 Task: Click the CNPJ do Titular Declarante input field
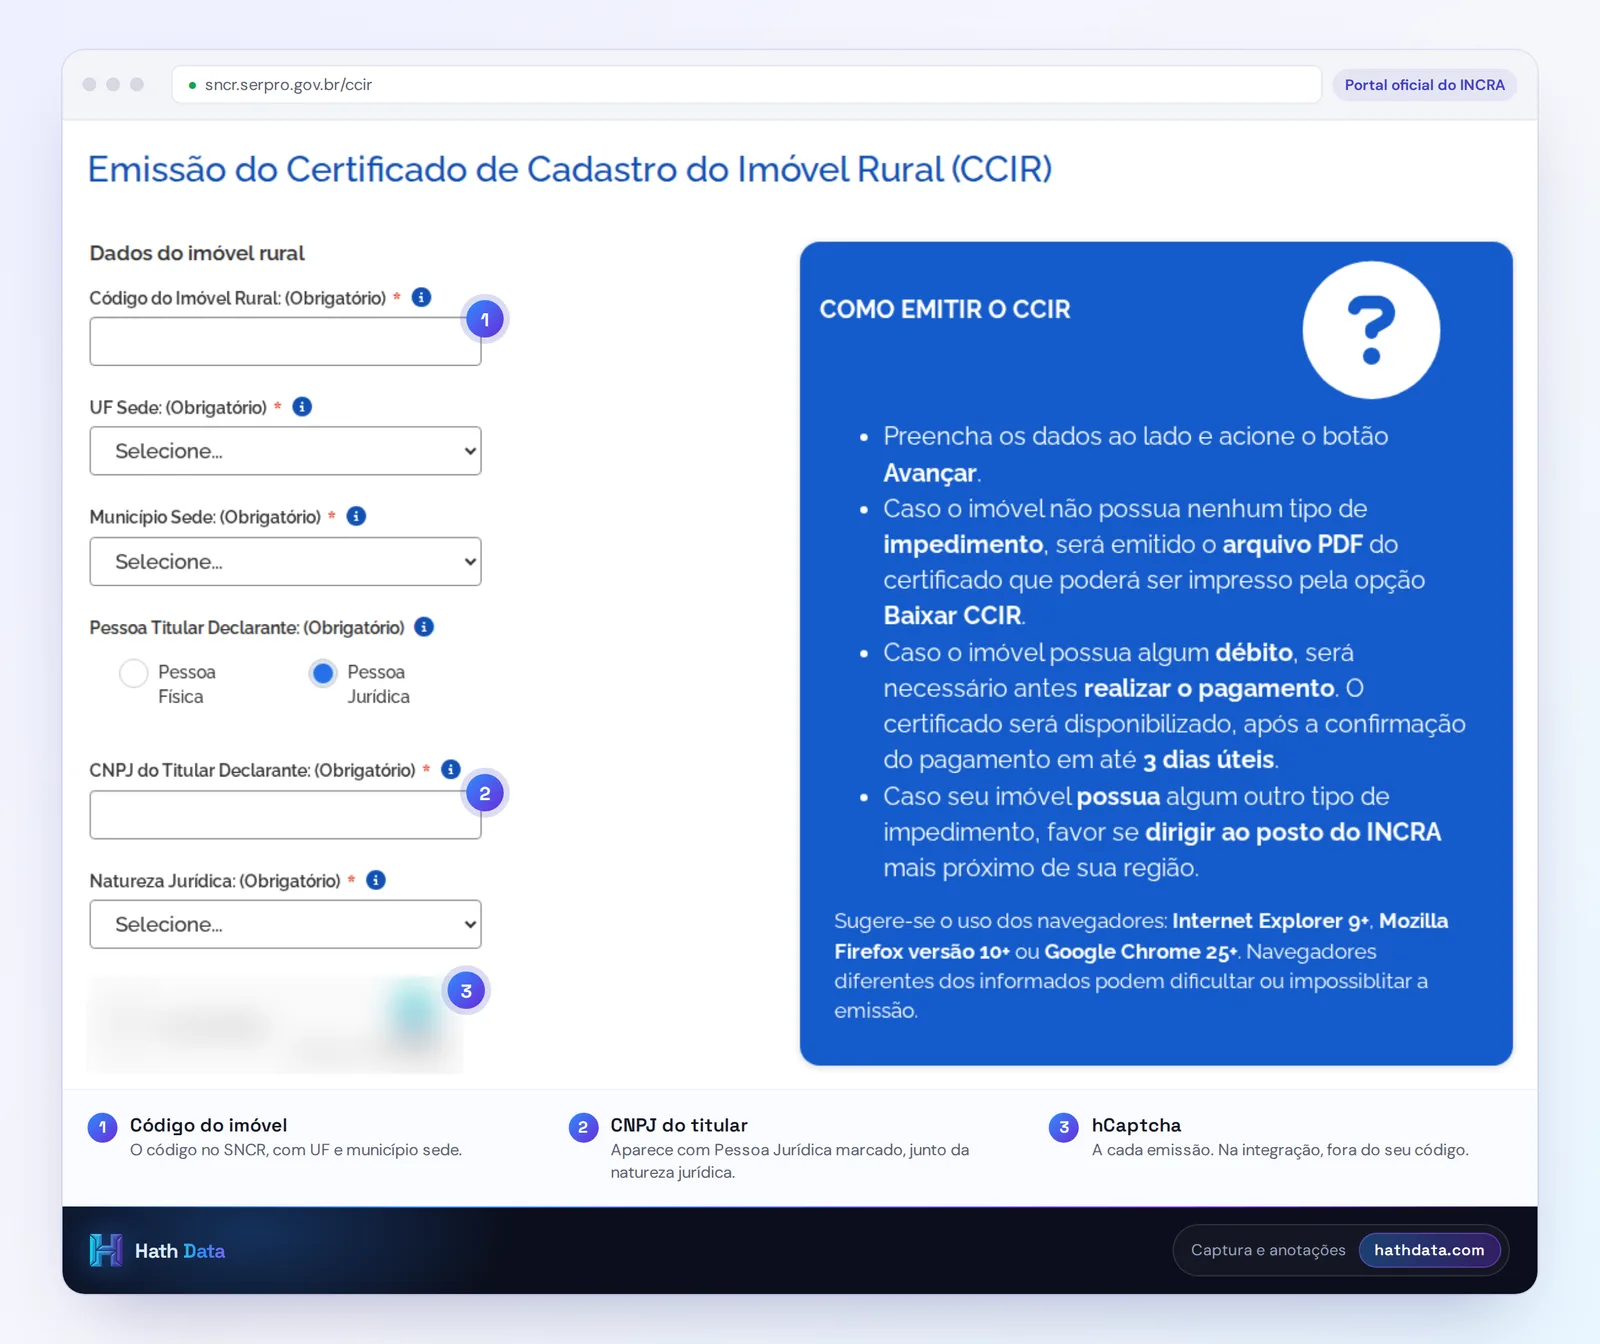coord(285,815)
